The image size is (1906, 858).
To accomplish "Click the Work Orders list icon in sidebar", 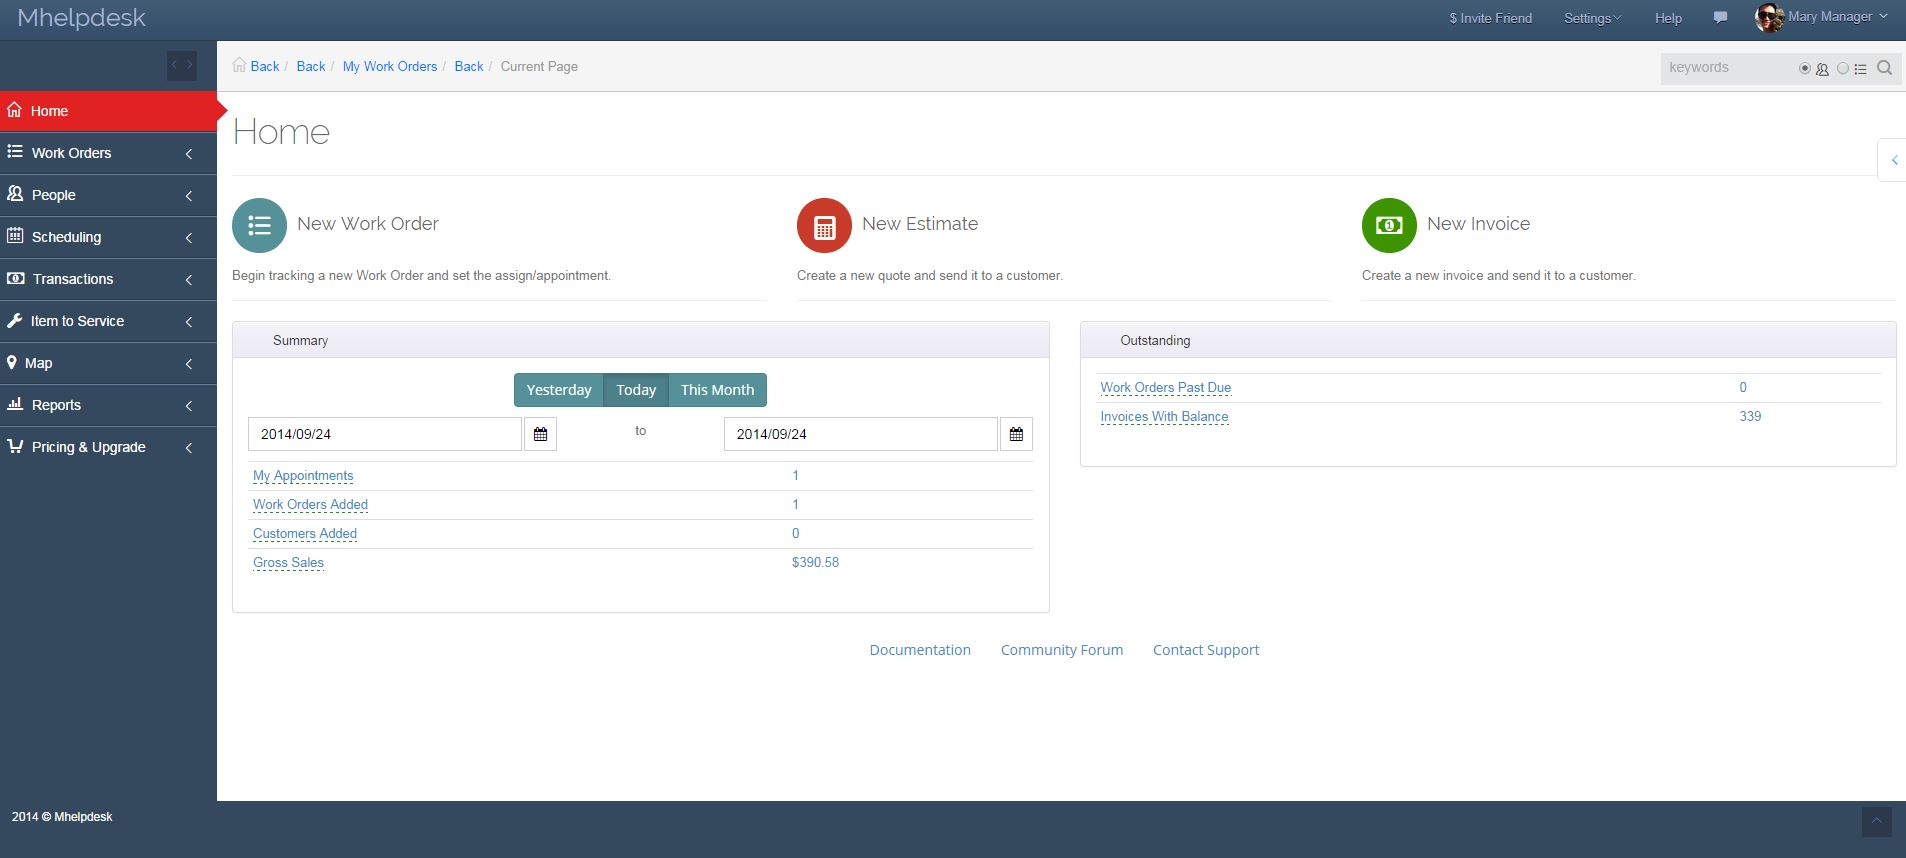I will (x=15, y=152).
